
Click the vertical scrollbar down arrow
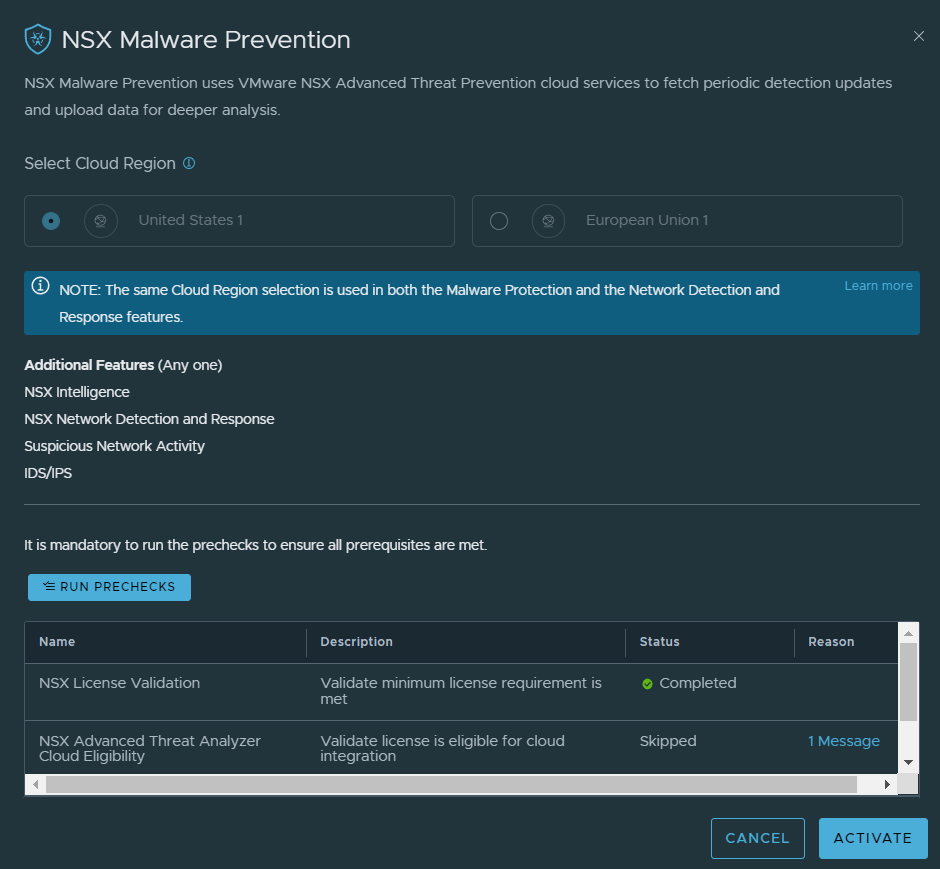click(909, 763)
